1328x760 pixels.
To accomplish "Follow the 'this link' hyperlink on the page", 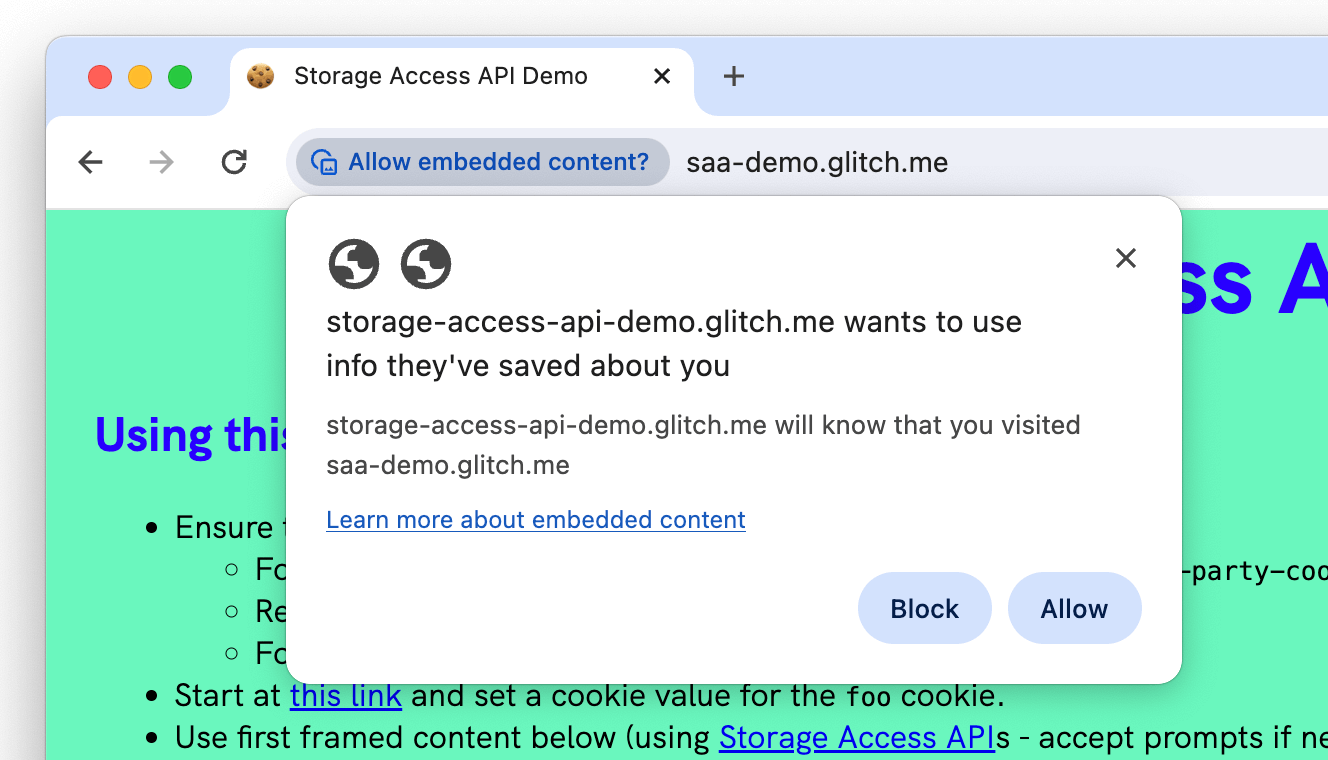I will 345,695.
